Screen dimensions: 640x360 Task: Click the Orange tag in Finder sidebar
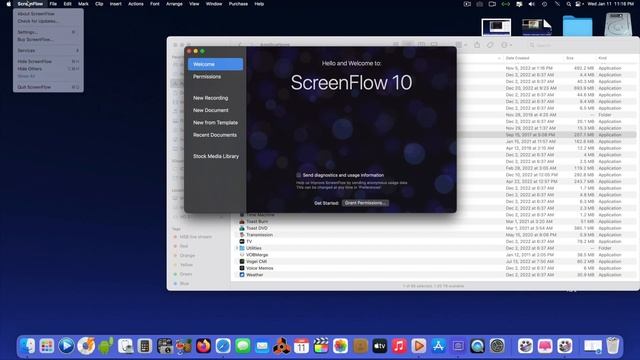pyautogui.click(x=187, y=256)
